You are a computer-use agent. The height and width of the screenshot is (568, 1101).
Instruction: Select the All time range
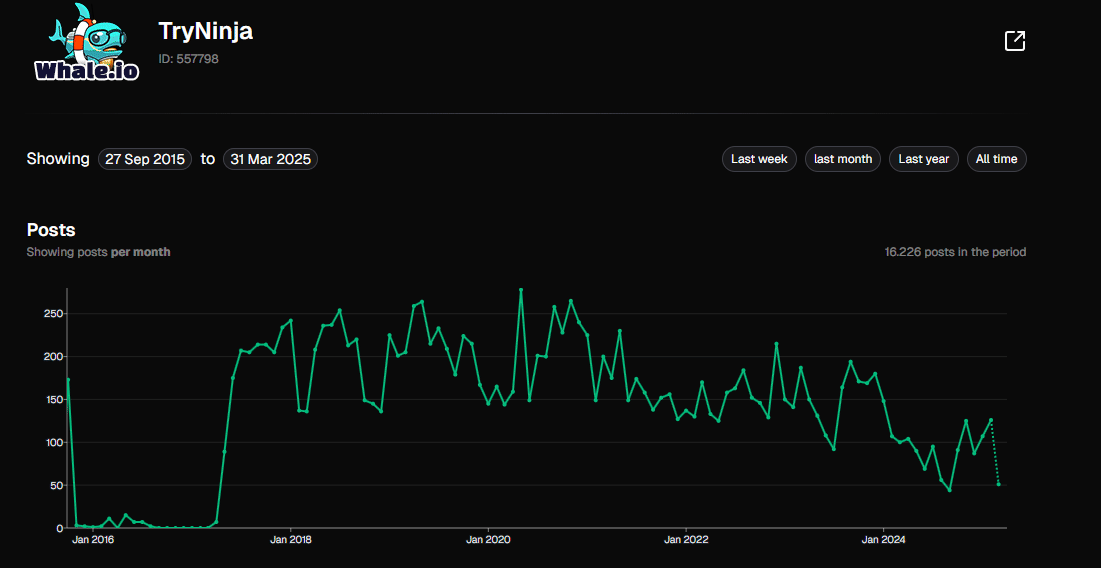point(996,159)
